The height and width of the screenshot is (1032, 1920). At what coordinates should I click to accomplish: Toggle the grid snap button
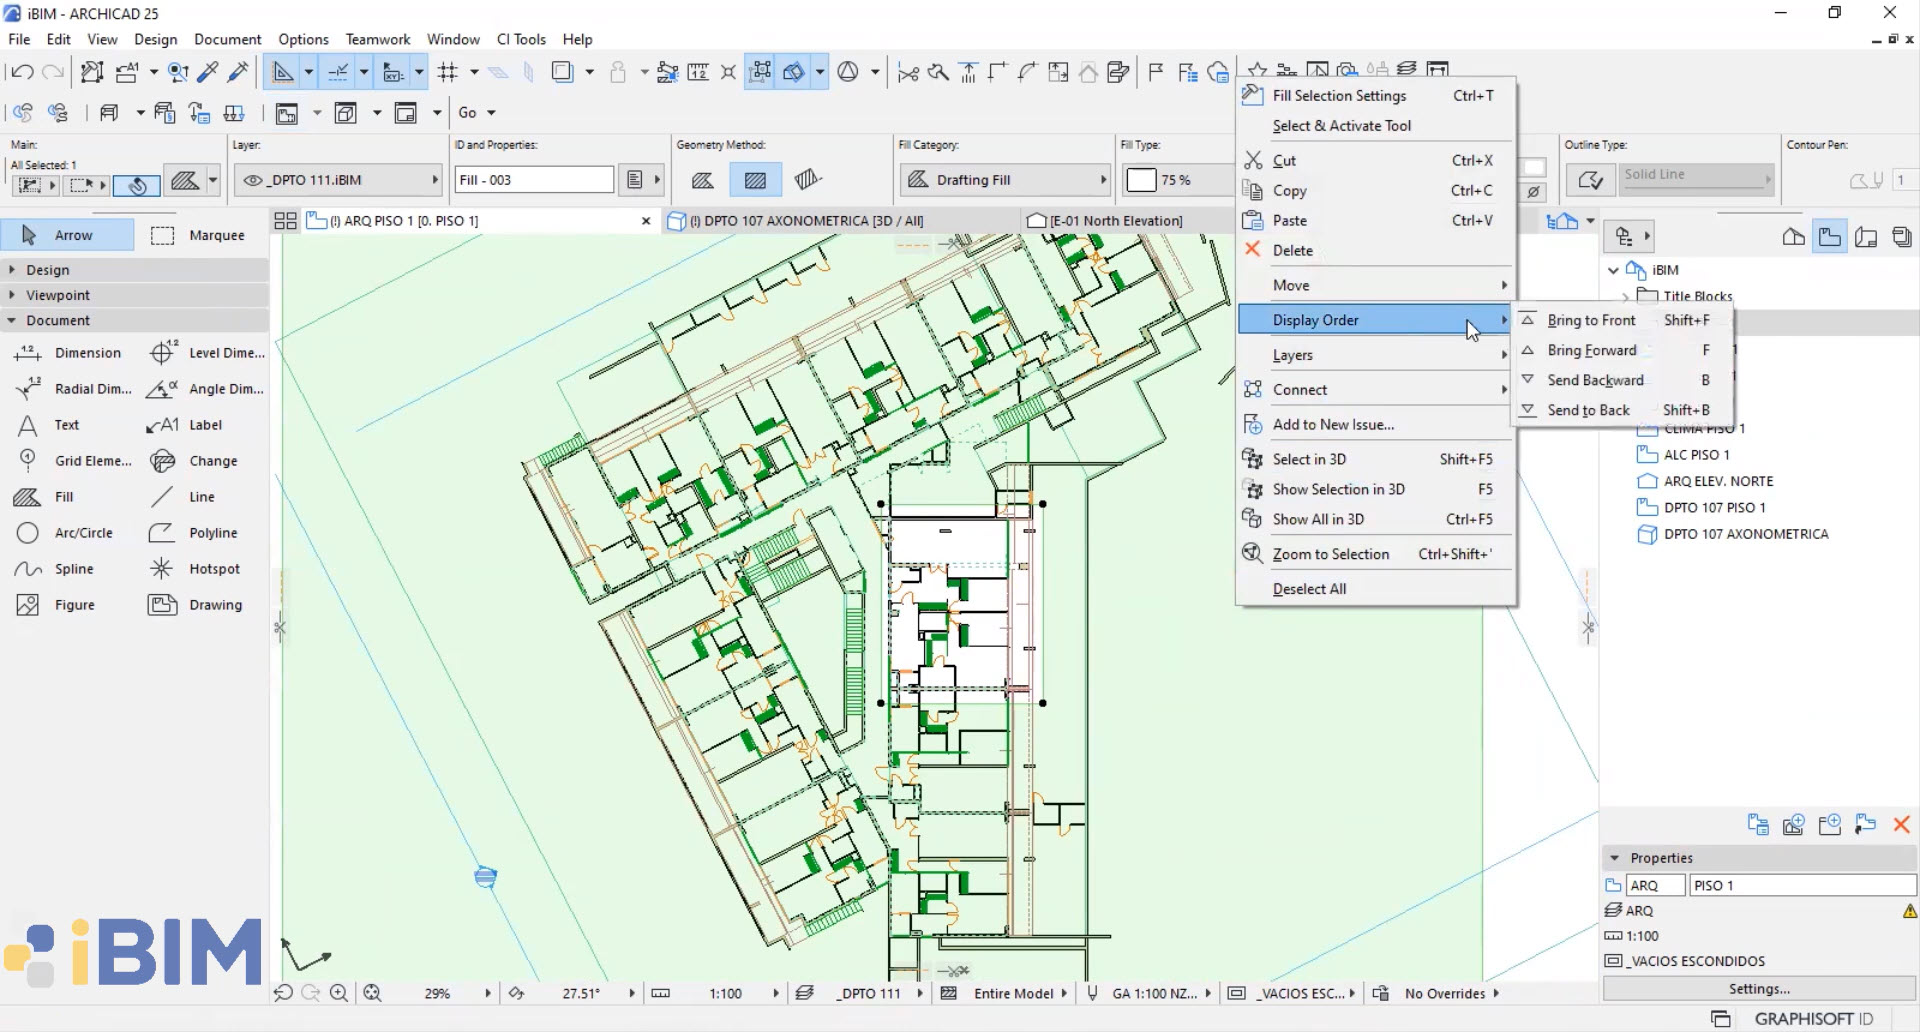[448, 72]
